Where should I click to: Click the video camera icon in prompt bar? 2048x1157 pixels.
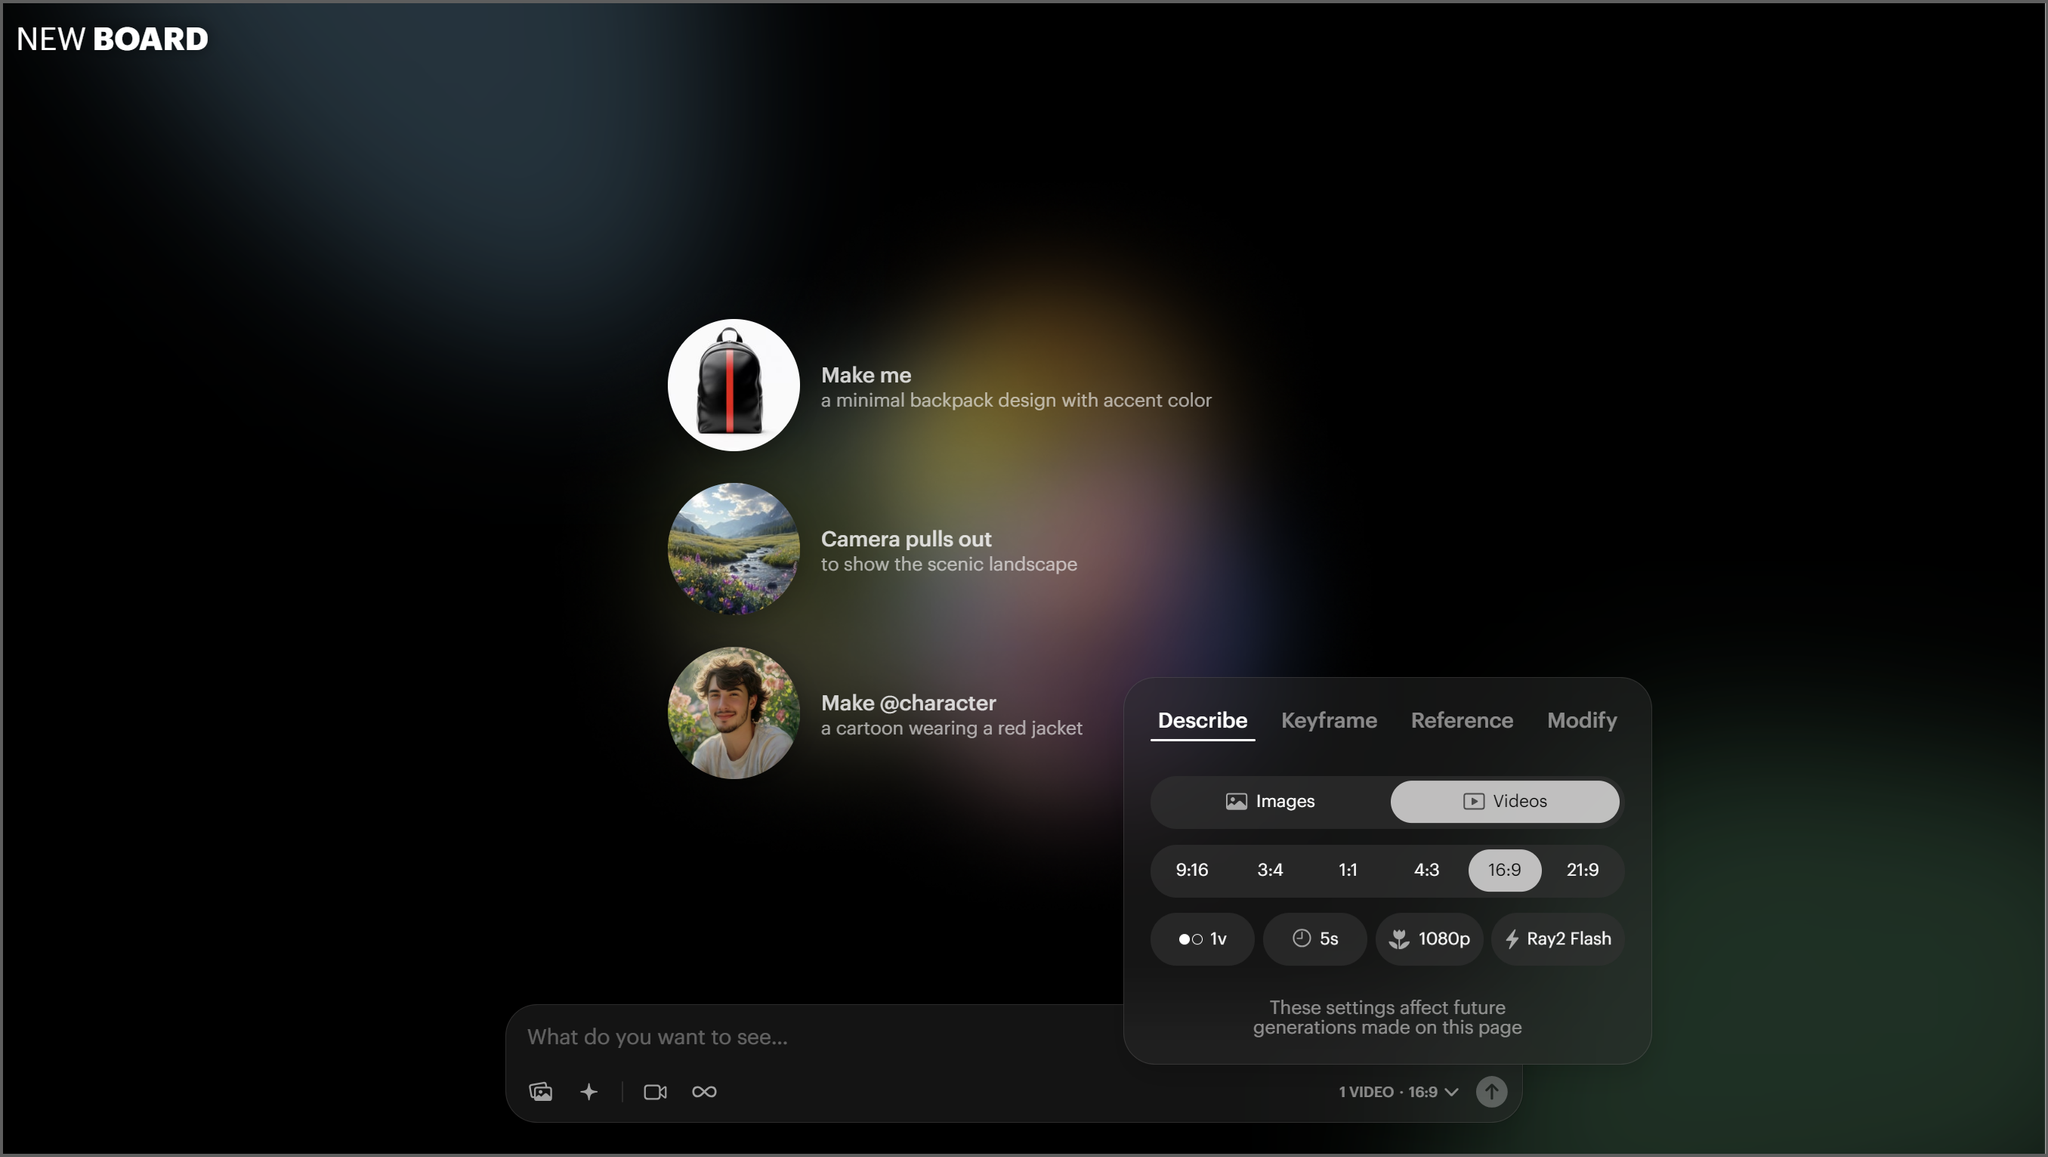pos(655,1091)
